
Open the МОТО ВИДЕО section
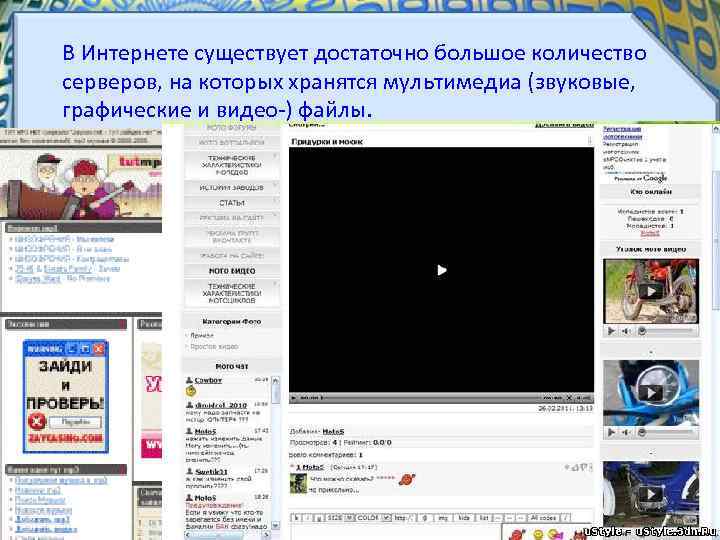click(232, 271)
